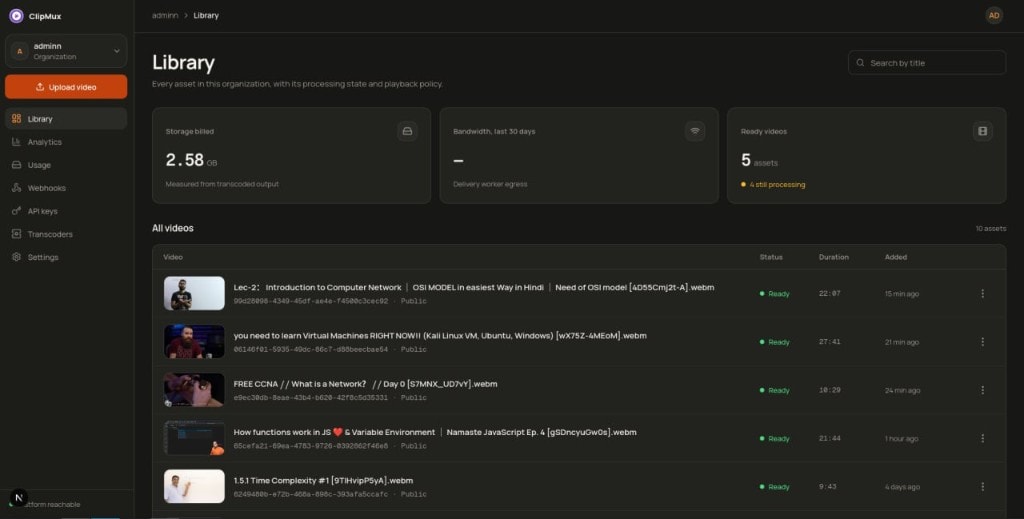Open Settings in the sidebar
The image size is (1024, 519).
tap(66, 257)
